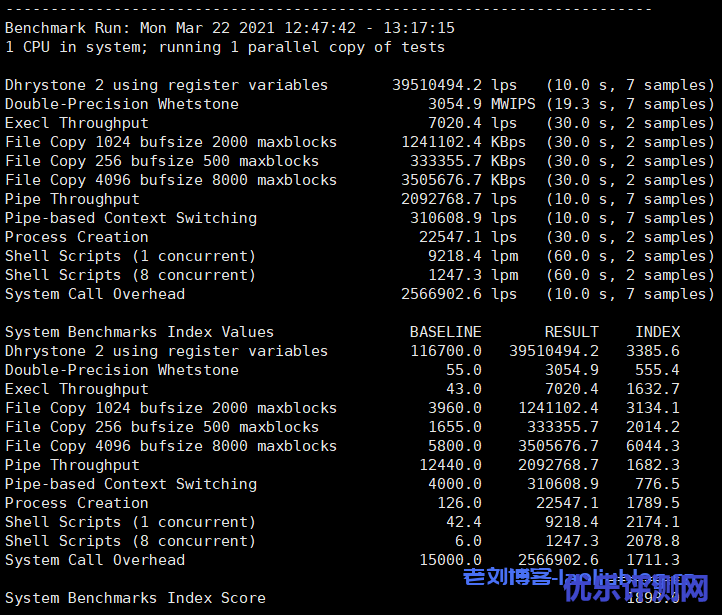This screenshot has height=615, width=722.
Task: Click the RESULT column header
Action: point(572,332)
